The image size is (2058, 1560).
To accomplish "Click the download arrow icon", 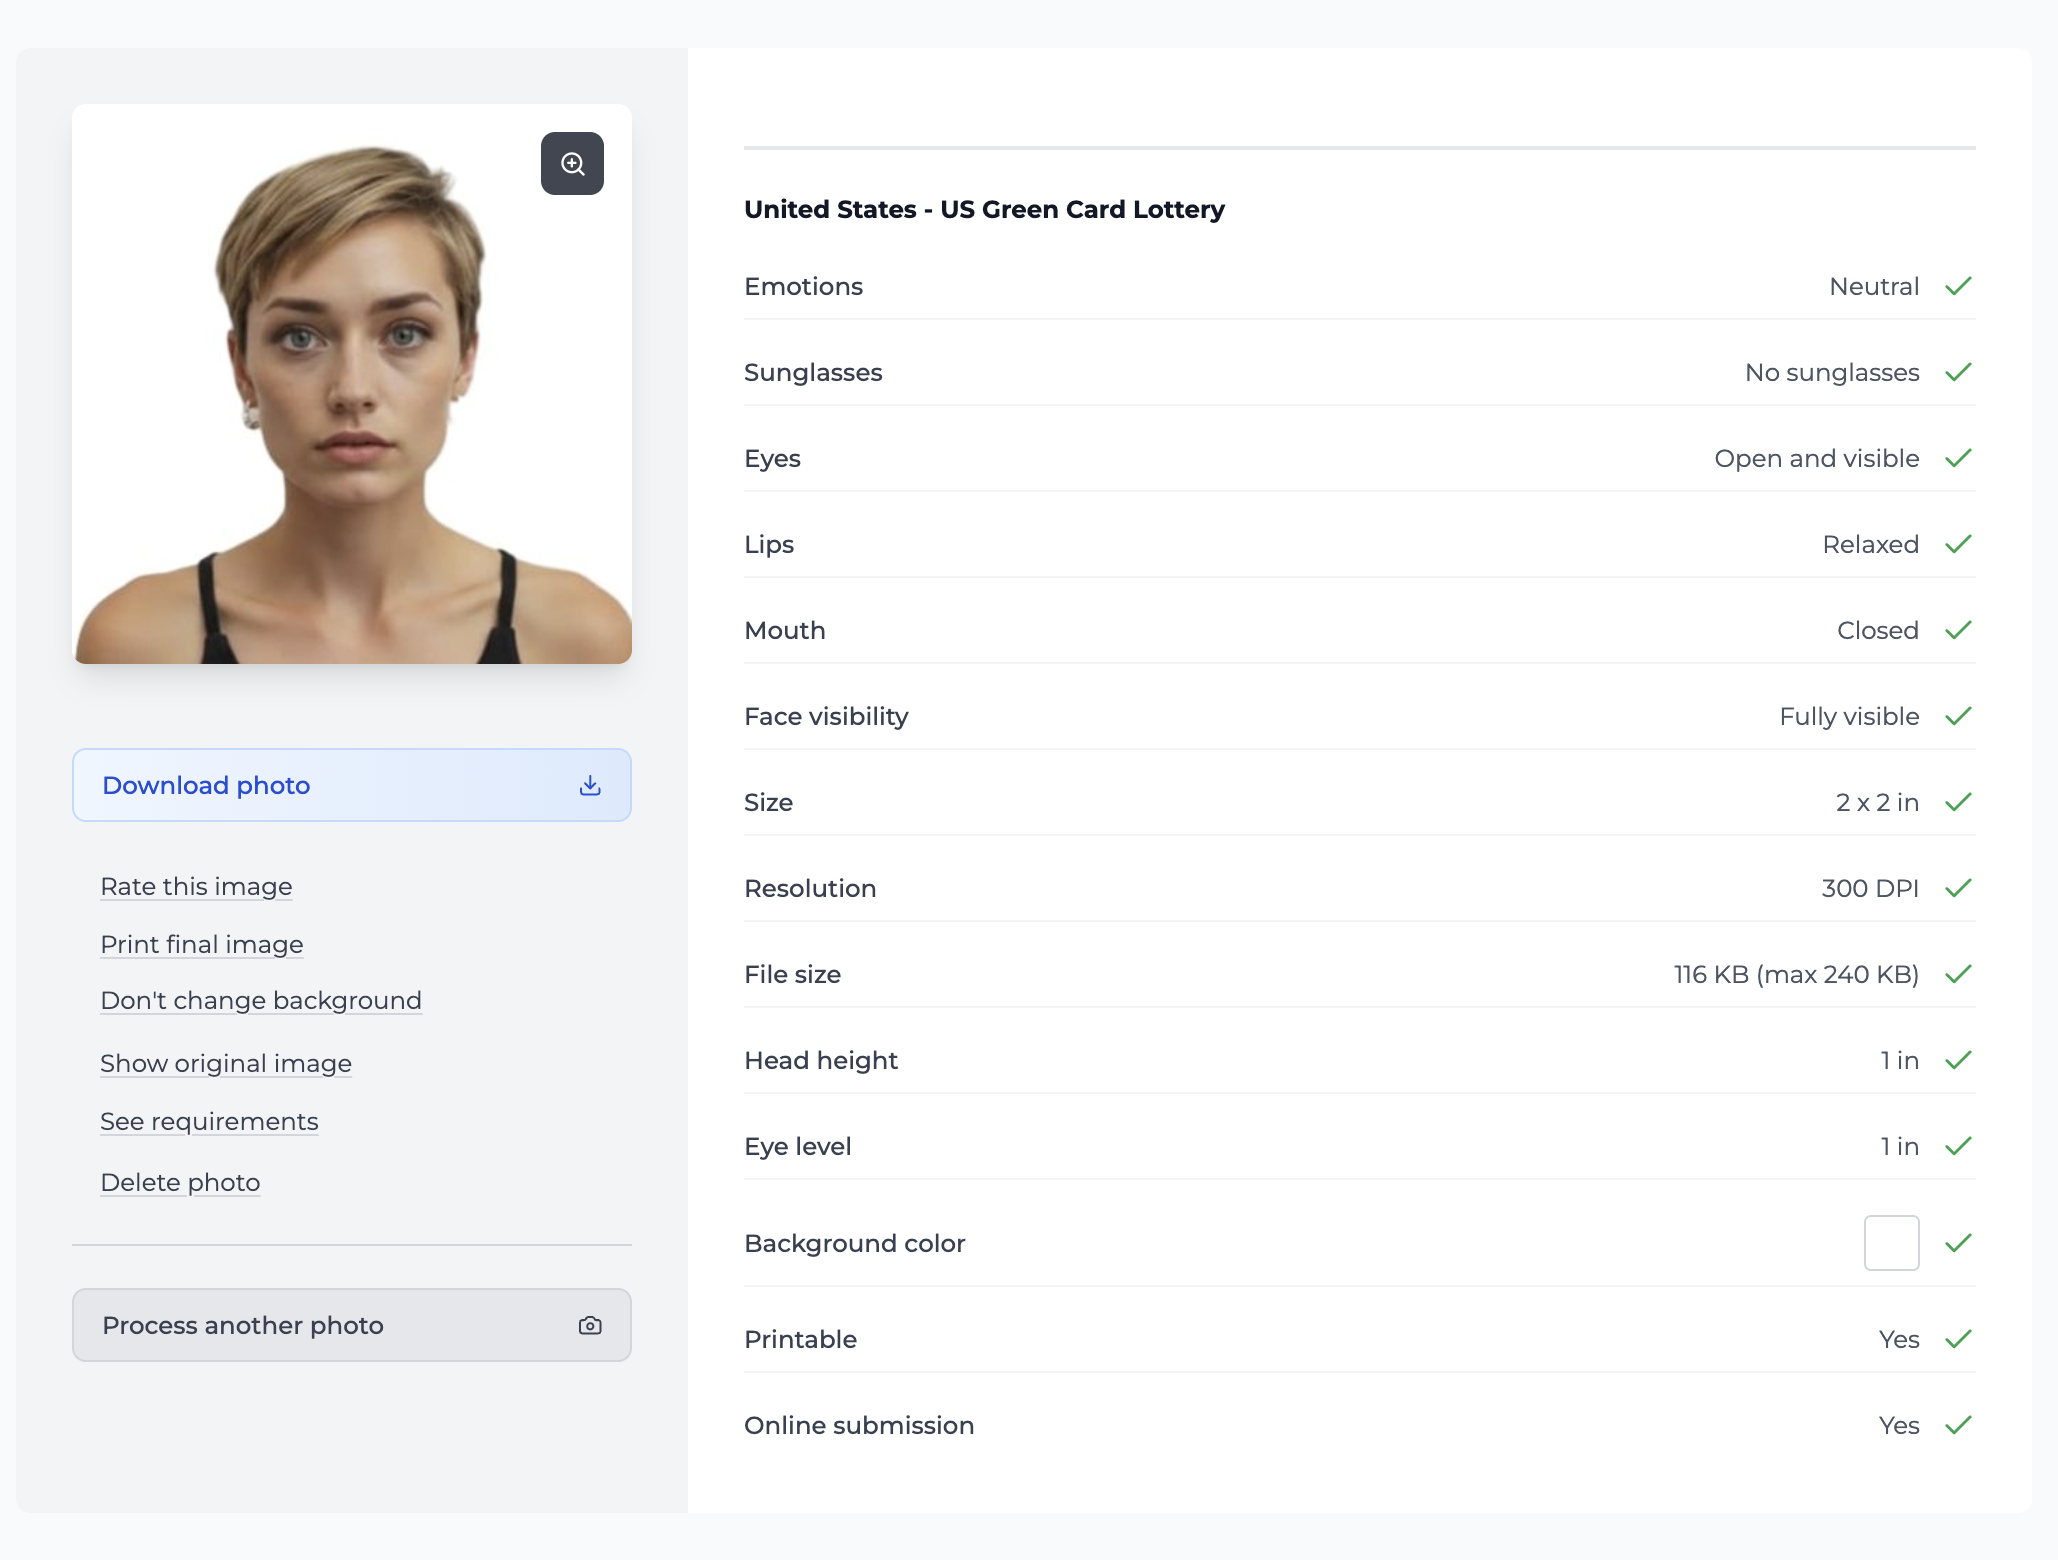I will click(x=590, y=785).
